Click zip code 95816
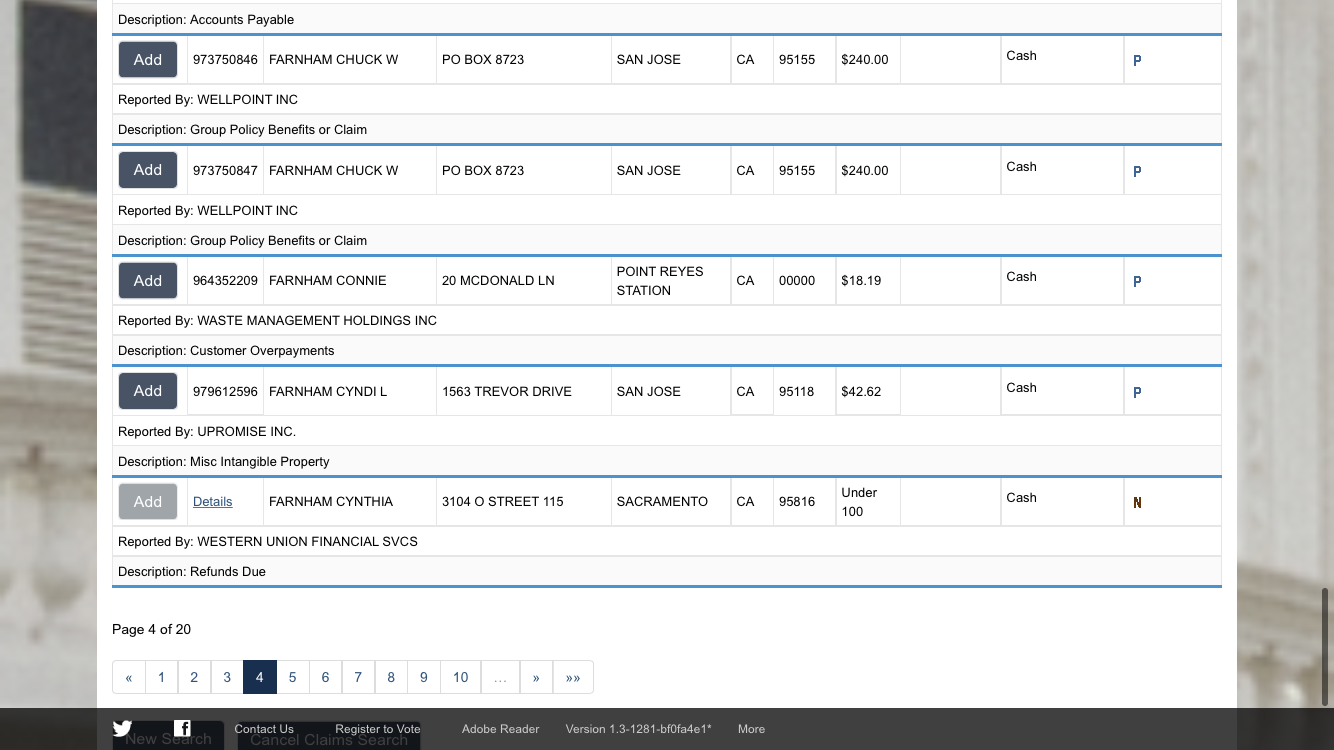Screen dimensions: 1334x750 click(797, 502)
